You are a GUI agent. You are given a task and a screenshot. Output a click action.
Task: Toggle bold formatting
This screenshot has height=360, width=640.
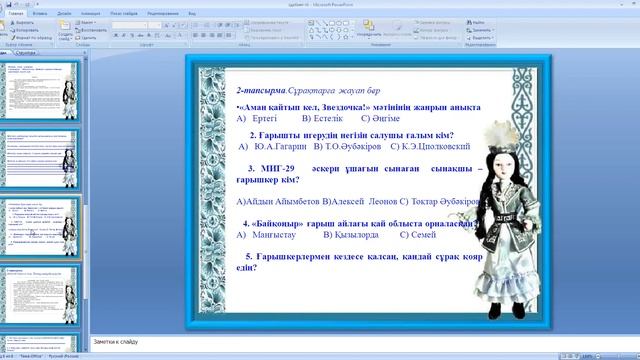pyautogui.click(x=116, y=36)
